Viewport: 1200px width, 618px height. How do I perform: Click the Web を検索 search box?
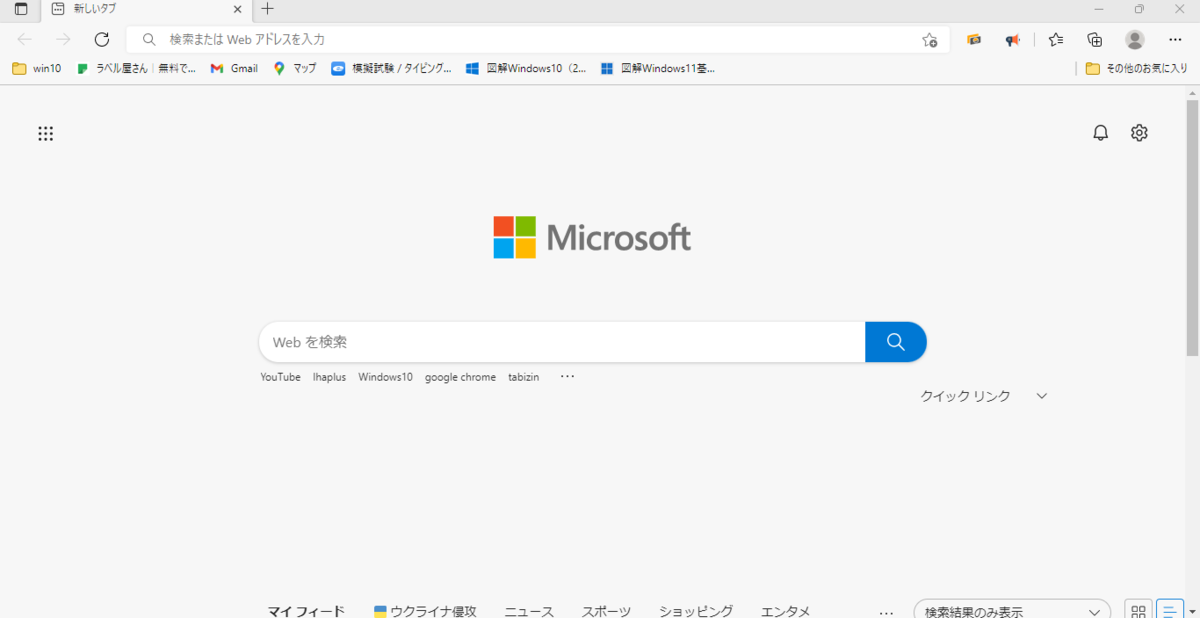[x=562, y=342]
